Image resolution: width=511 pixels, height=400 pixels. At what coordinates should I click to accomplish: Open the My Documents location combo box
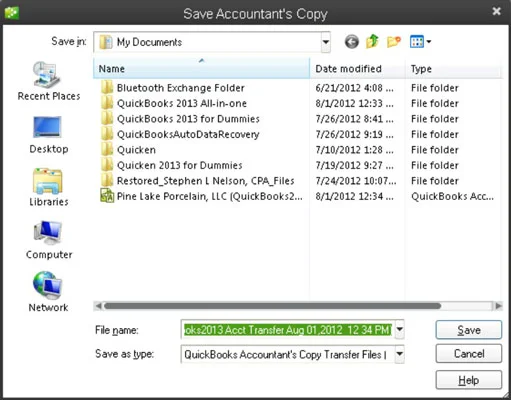click(x=212, y=42)
